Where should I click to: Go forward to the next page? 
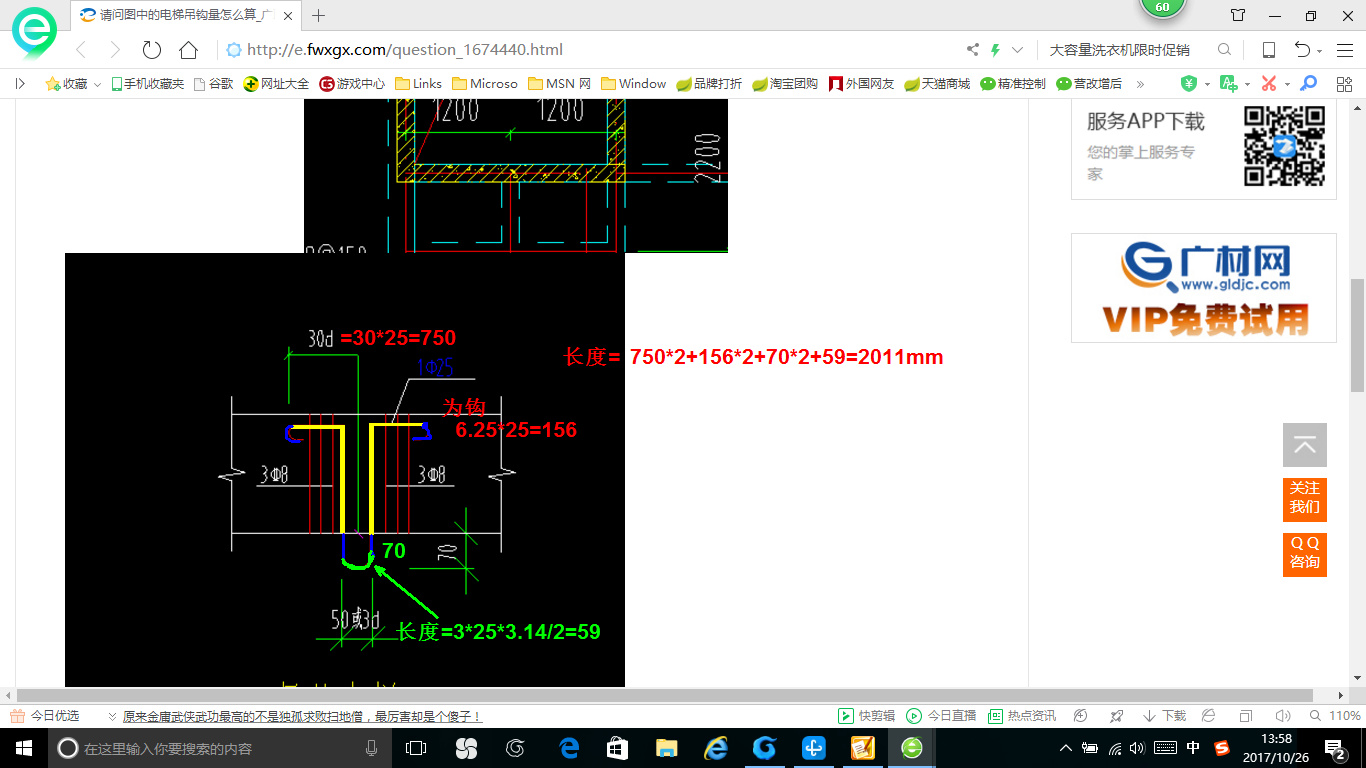click(x=115, y=50)
